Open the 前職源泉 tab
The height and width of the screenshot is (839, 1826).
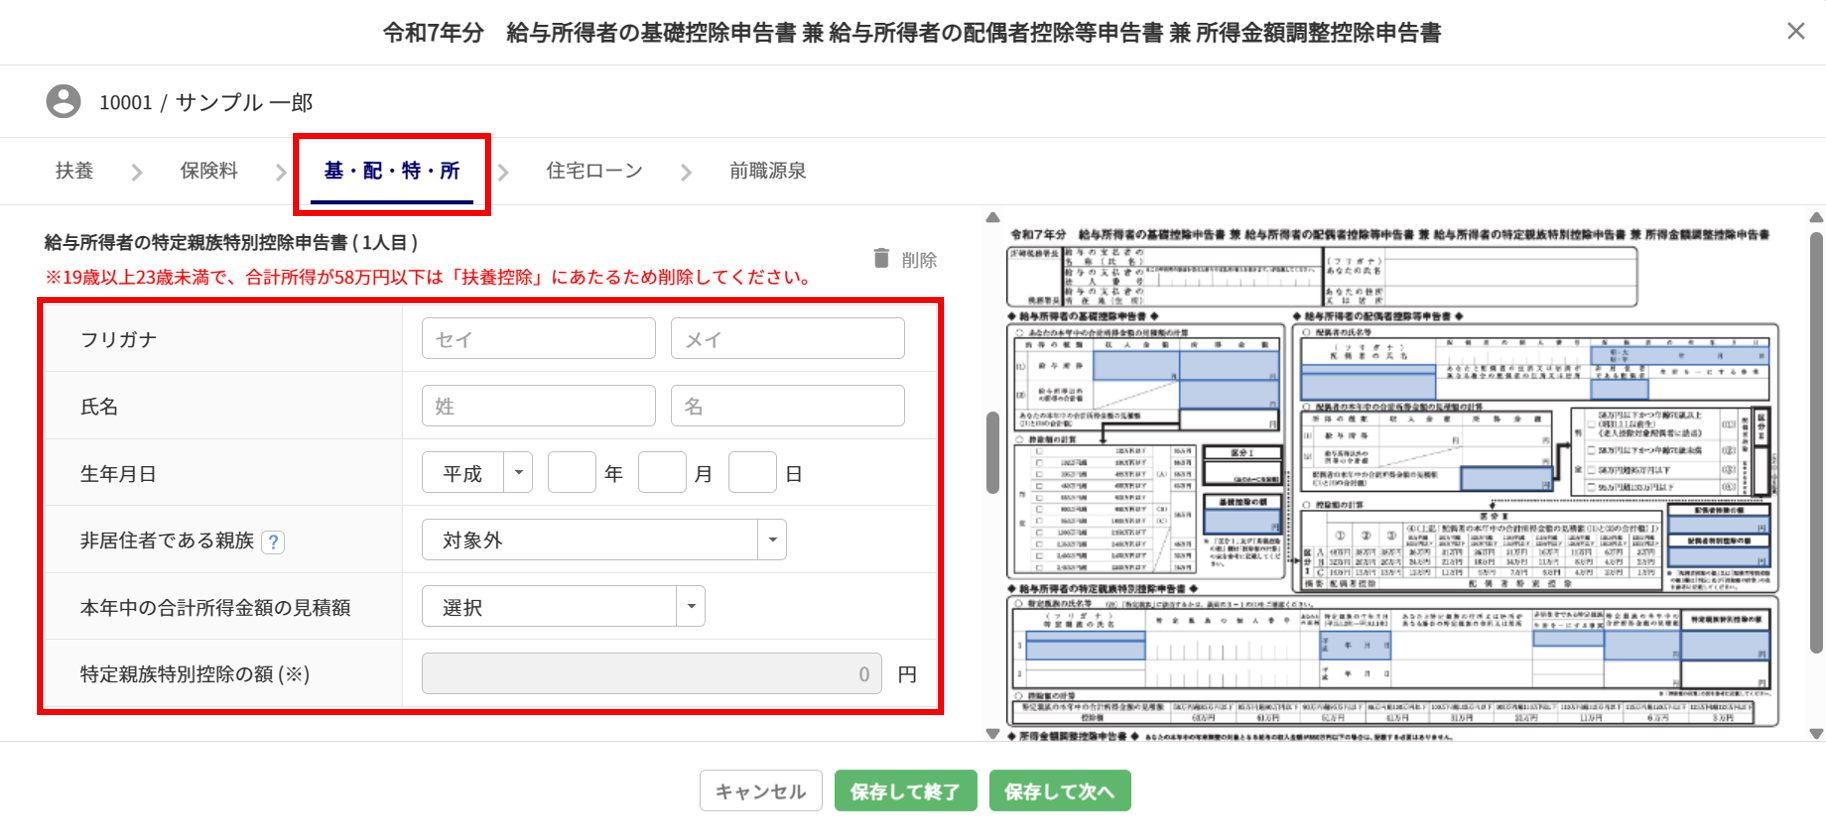tap(767, 171)
